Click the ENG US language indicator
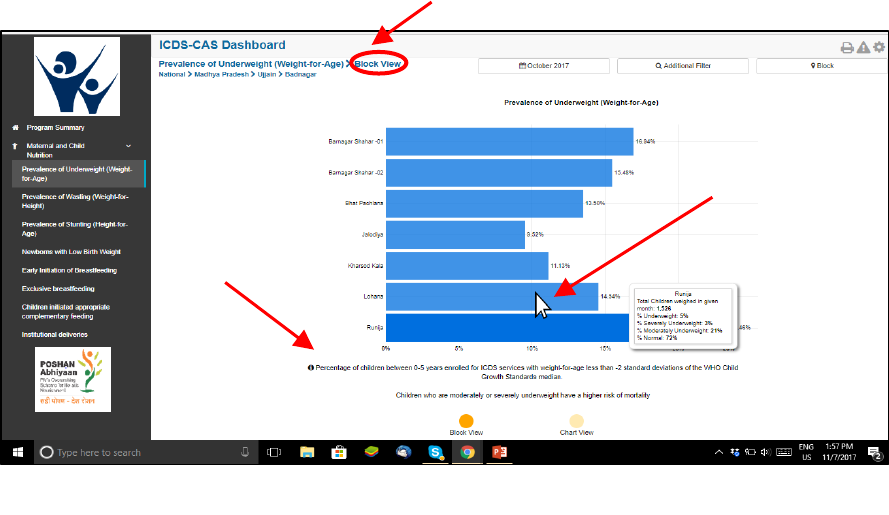889x515 pixels. pos(806,452)
